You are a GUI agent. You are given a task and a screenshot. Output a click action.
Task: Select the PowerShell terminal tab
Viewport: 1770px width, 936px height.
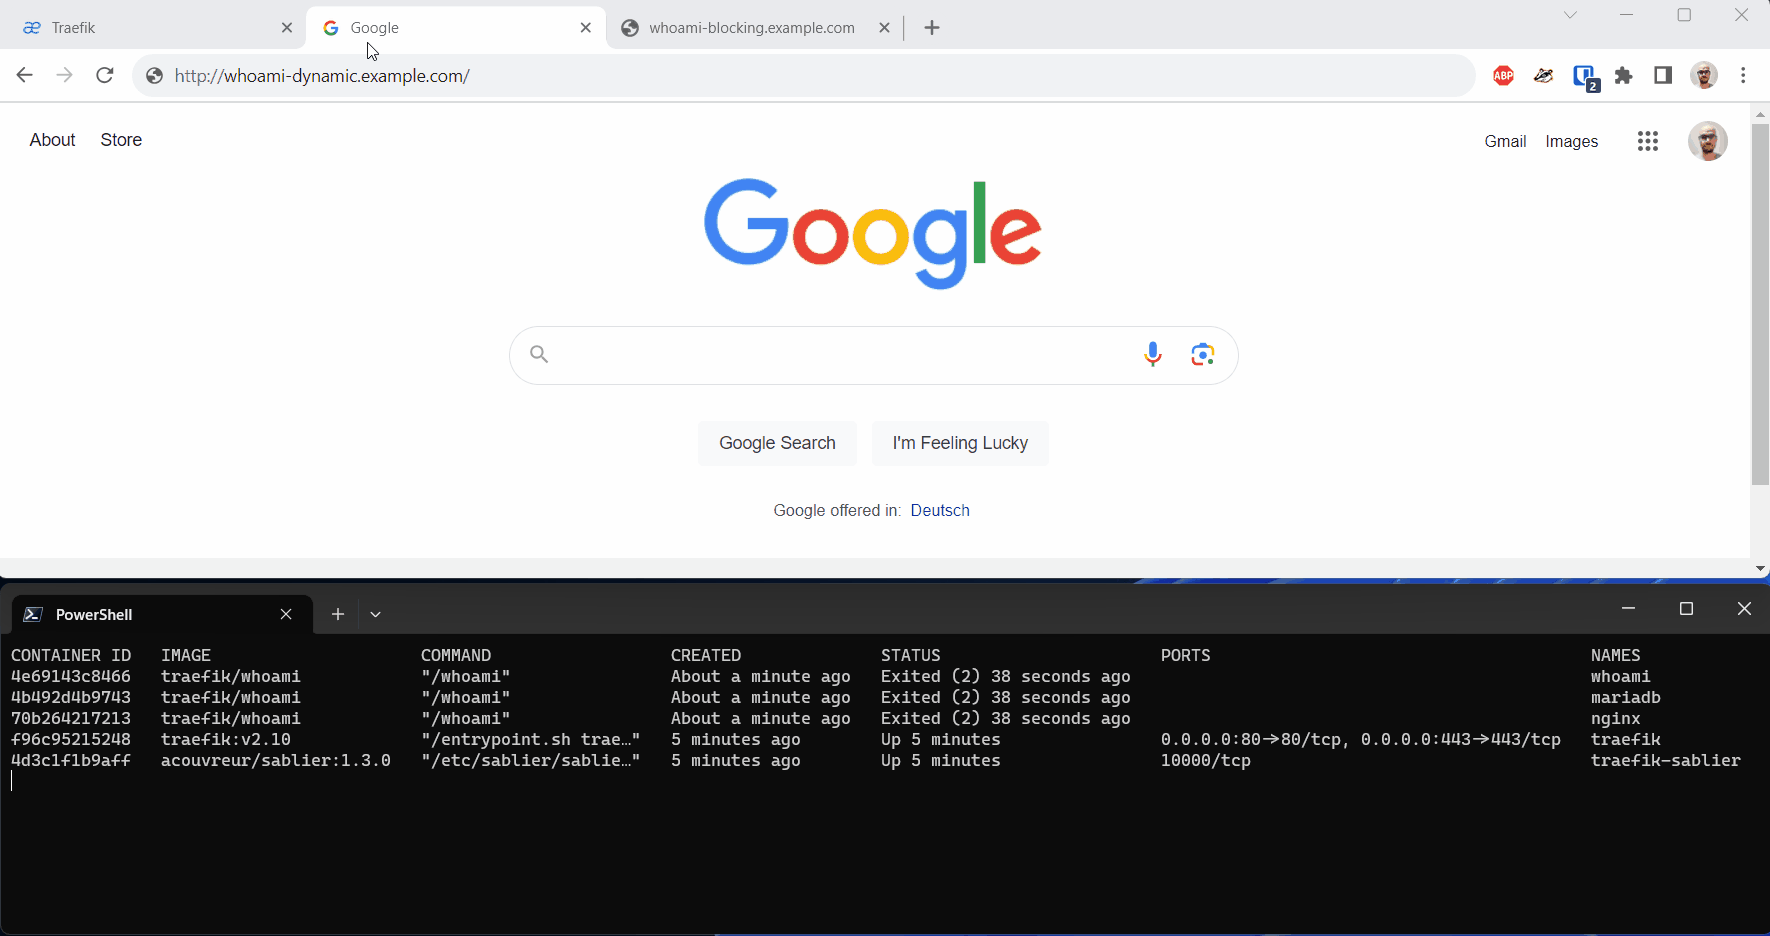click(x=162, y=614)
